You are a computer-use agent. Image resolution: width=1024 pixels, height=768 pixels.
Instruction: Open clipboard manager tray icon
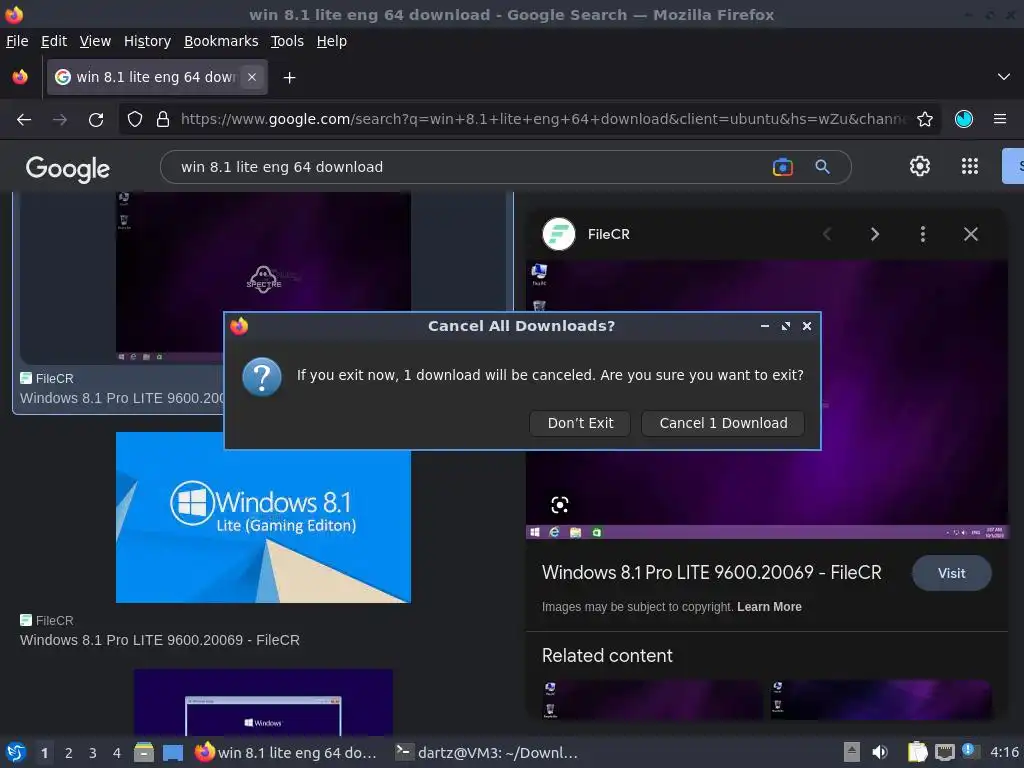pyautogui.click(x=917, y=752)
